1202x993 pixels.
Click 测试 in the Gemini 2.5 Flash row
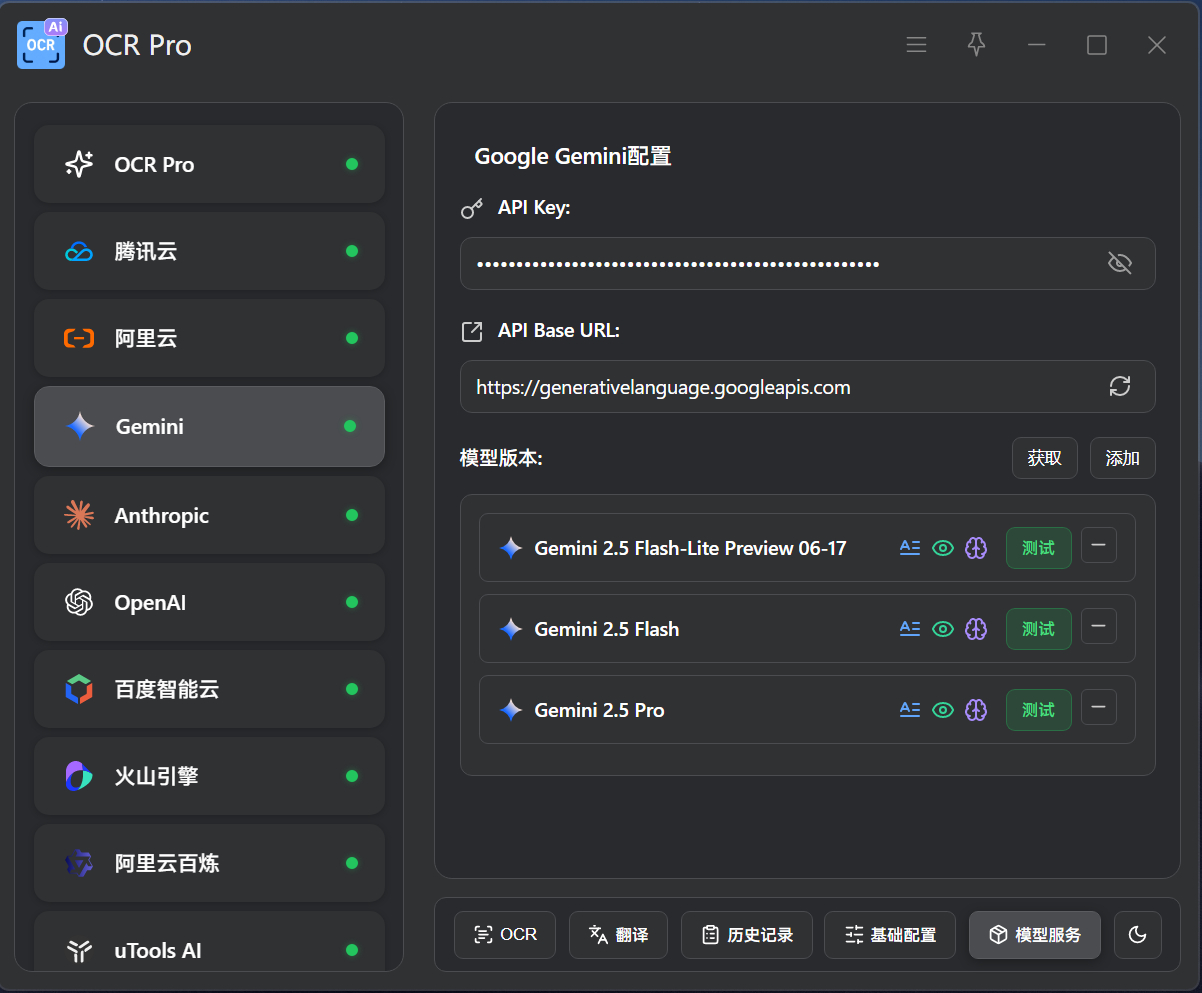(1039, 629)
